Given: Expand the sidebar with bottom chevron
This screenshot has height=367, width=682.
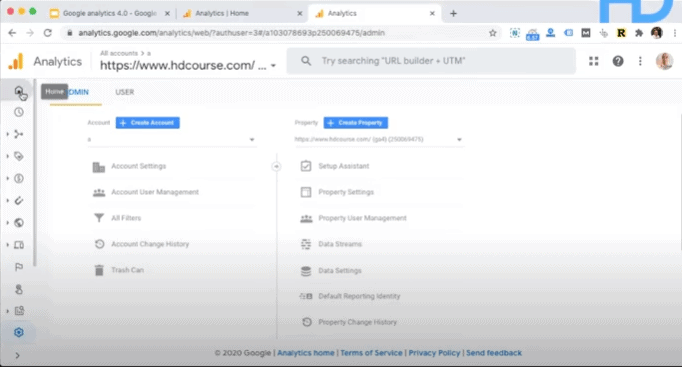Looking at the screenshot, I should (x=17, y=356).
